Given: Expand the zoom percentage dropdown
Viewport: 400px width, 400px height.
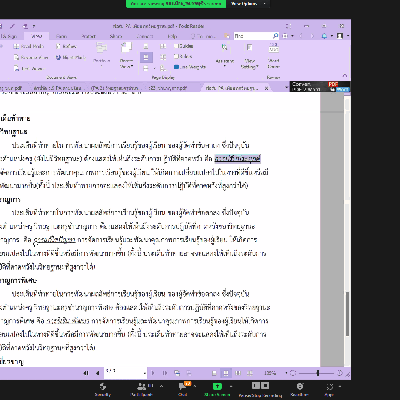Looking at the screenshot, I should [286, 373].
